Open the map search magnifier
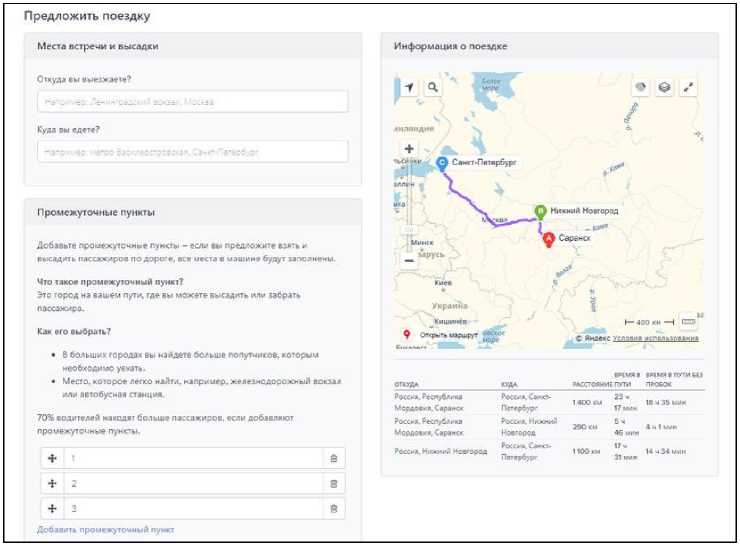740x546 pixels. click(432, 88)
